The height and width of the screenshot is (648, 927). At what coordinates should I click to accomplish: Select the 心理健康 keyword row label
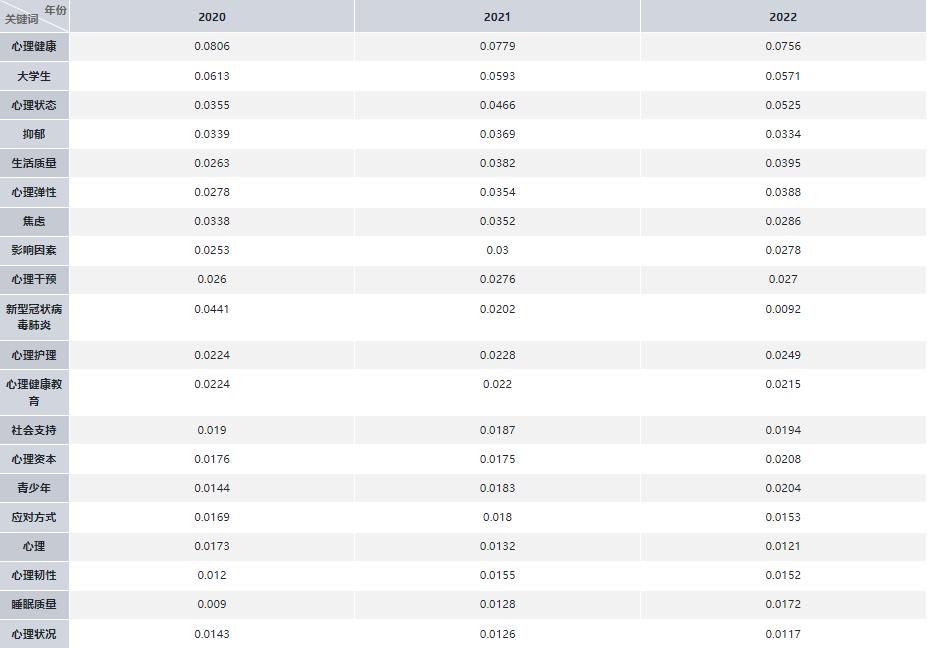pyautogui.click(x=34, y=46)
